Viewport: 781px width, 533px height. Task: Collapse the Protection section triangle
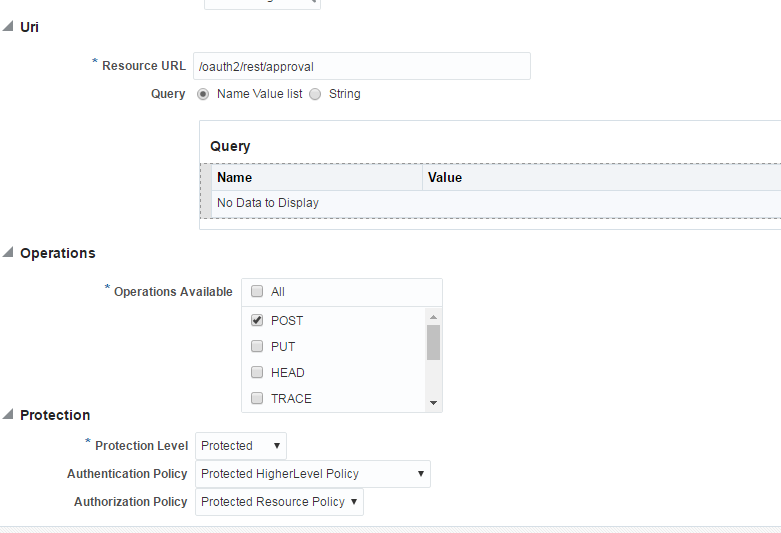[7, 414]
